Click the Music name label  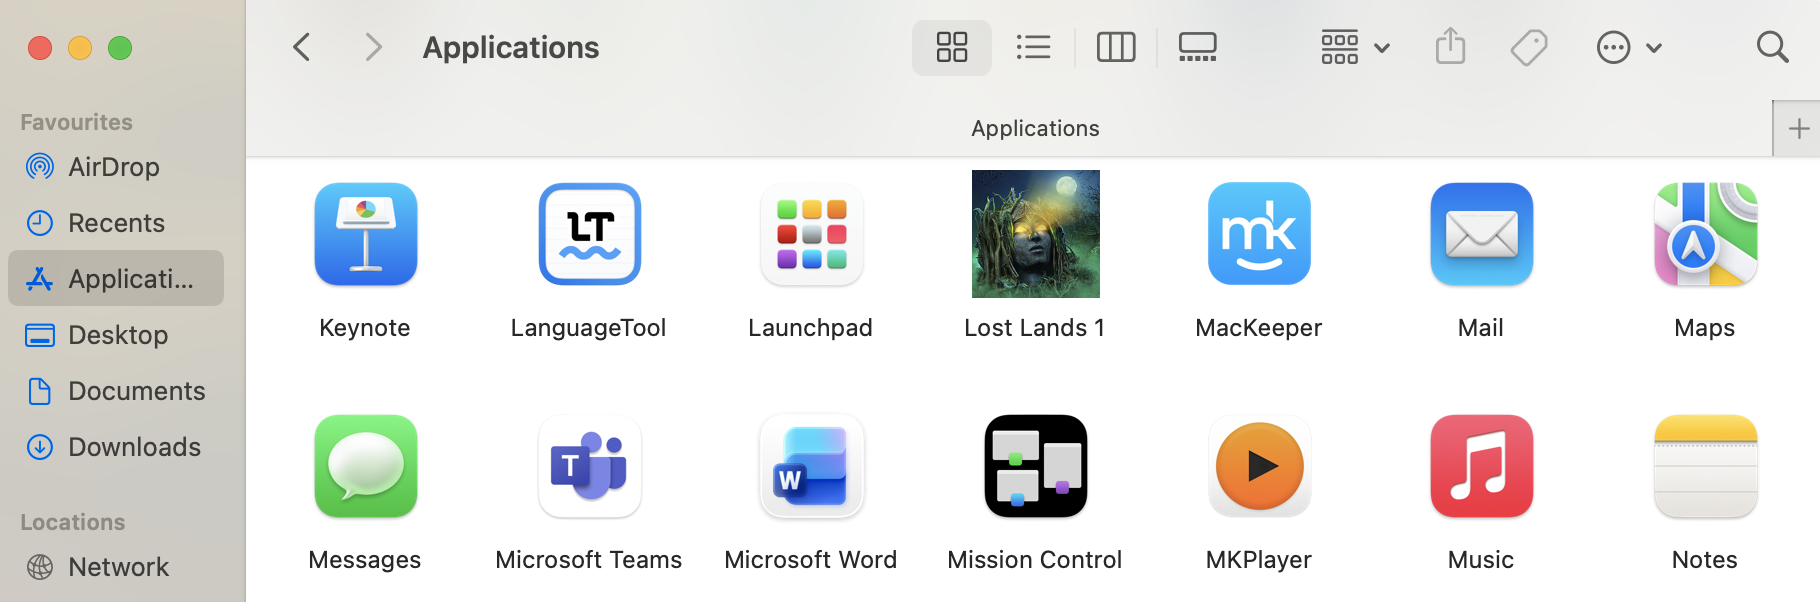click(1481, 560)
